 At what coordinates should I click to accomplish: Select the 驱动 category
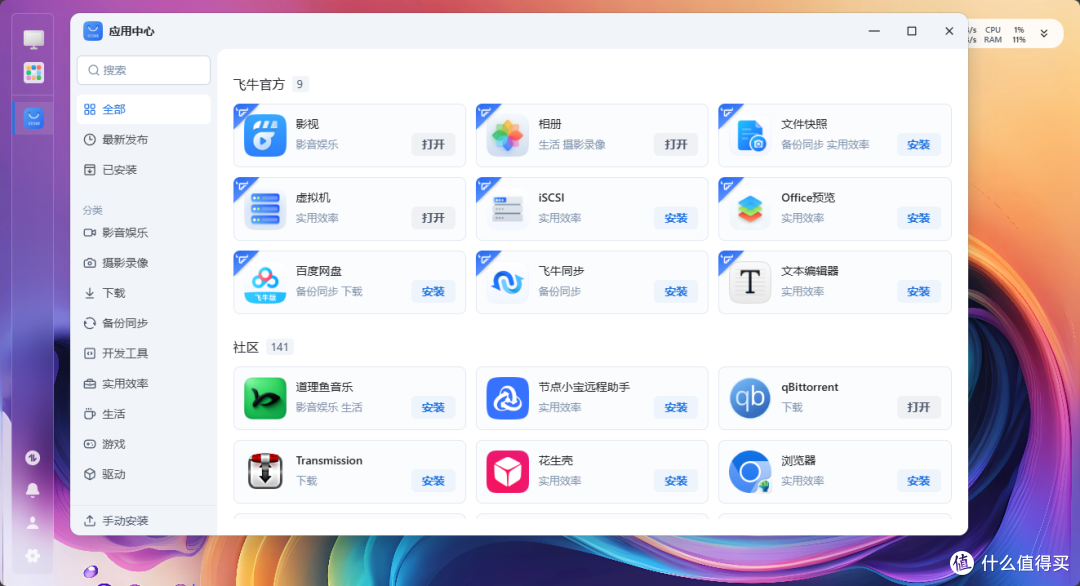pos(143,474)
